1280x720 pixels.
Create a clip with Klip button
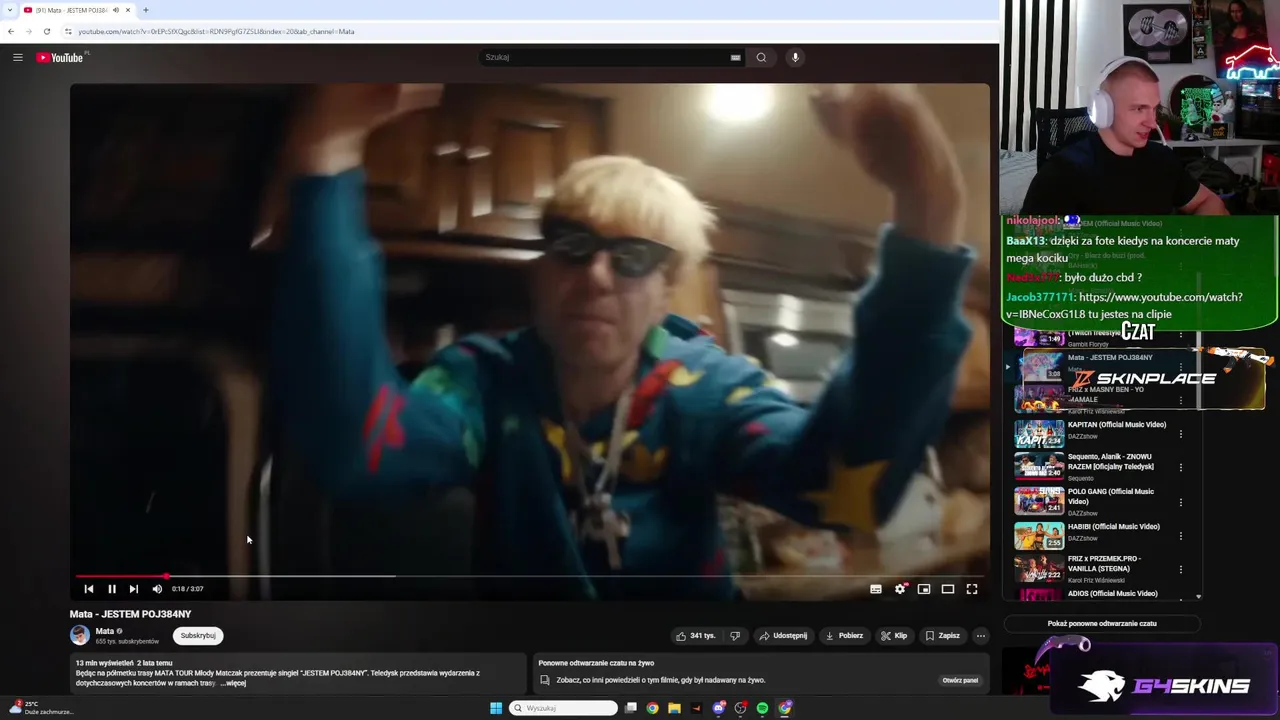pos(894,635)
